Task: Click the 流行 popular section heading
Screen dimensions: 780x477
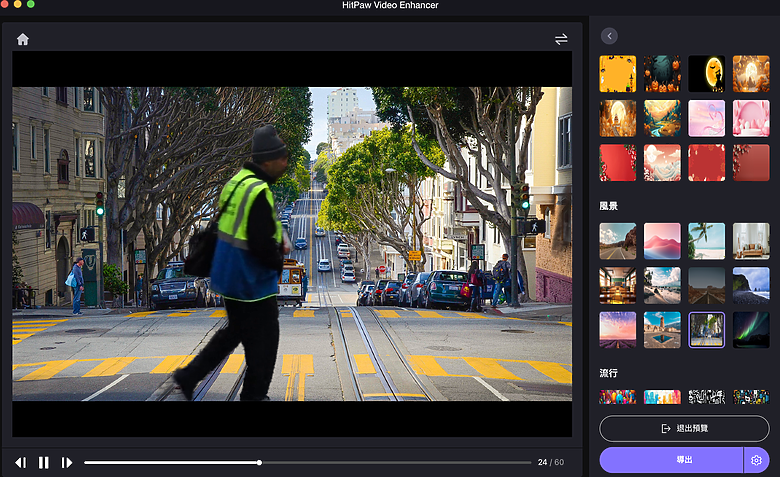Action: [x=608, y=373]
